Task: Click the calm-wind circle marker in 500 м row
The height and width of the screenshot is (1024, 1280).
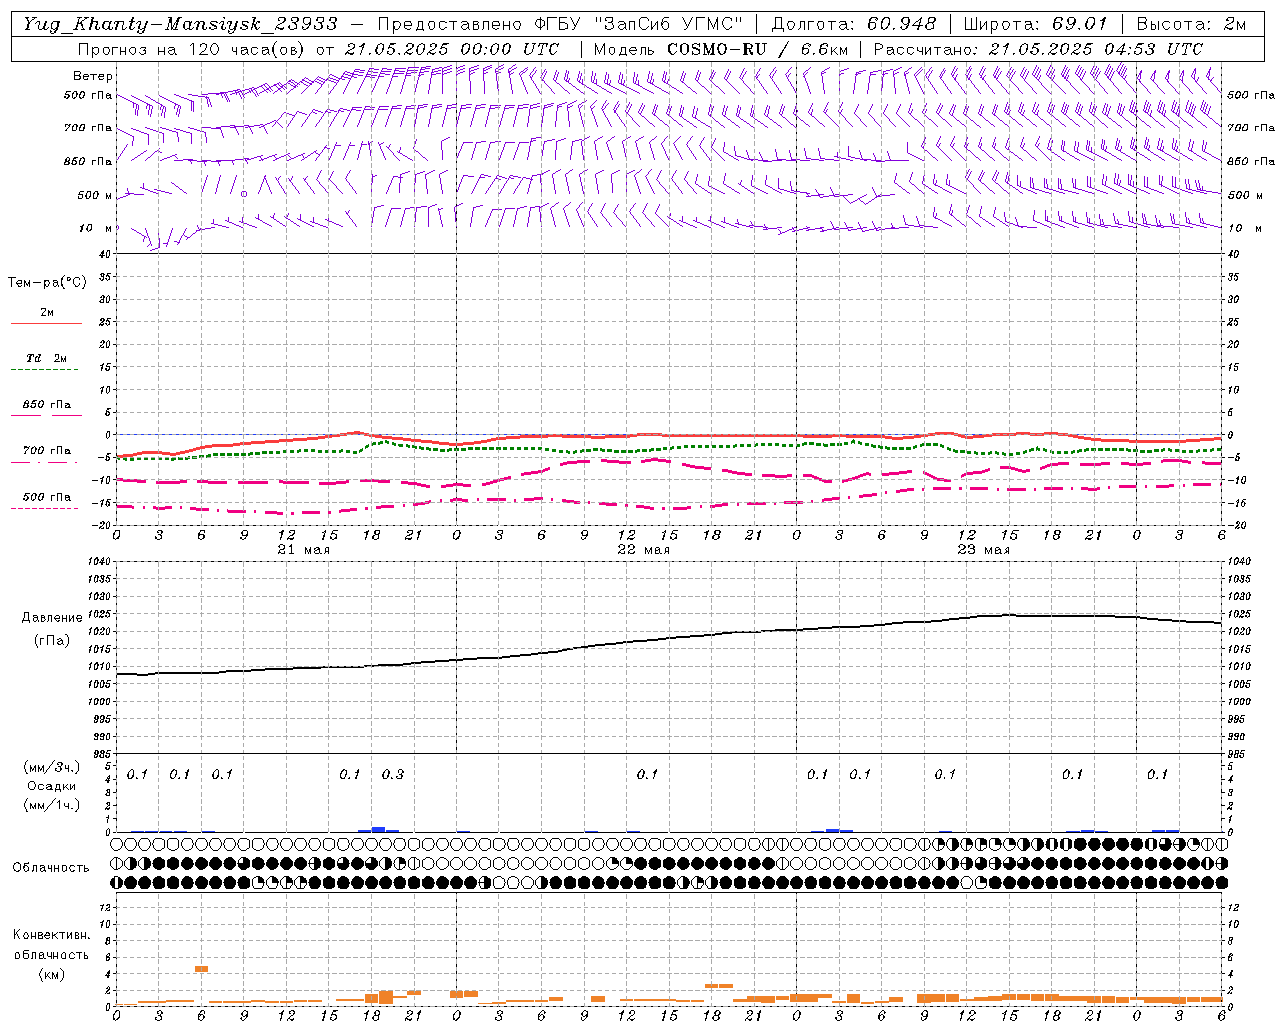Action: (x=243, y=194)
